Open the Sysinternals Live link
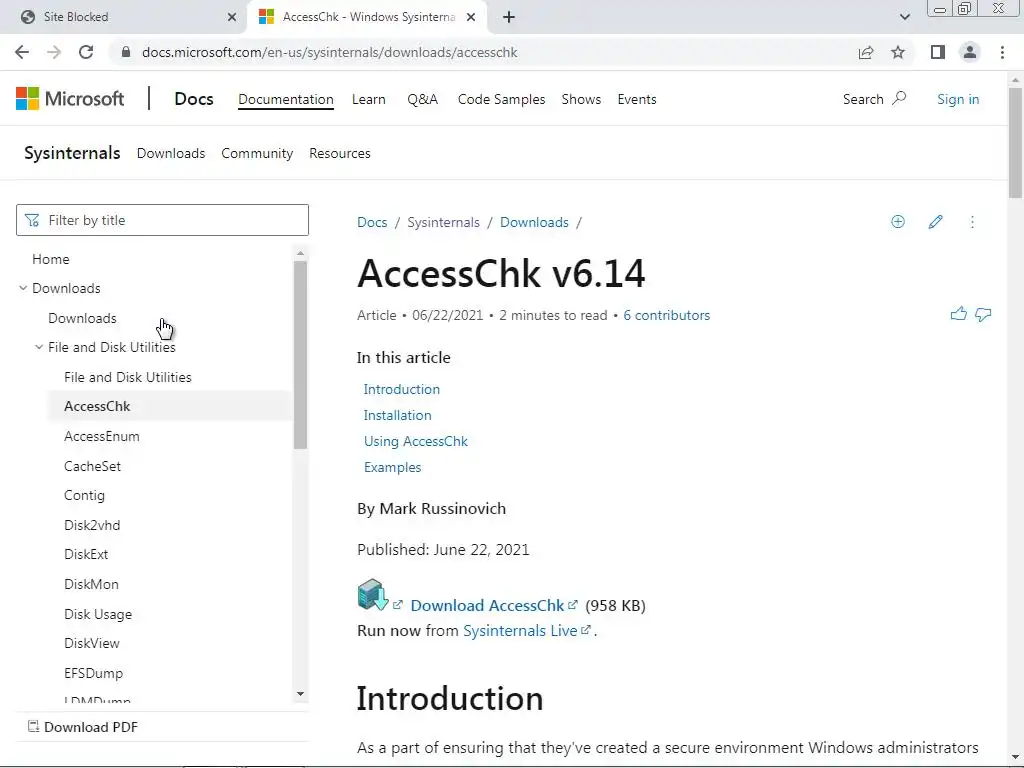Image resolution: width=1024 pixels, height=768 pixels. point(520,631)
